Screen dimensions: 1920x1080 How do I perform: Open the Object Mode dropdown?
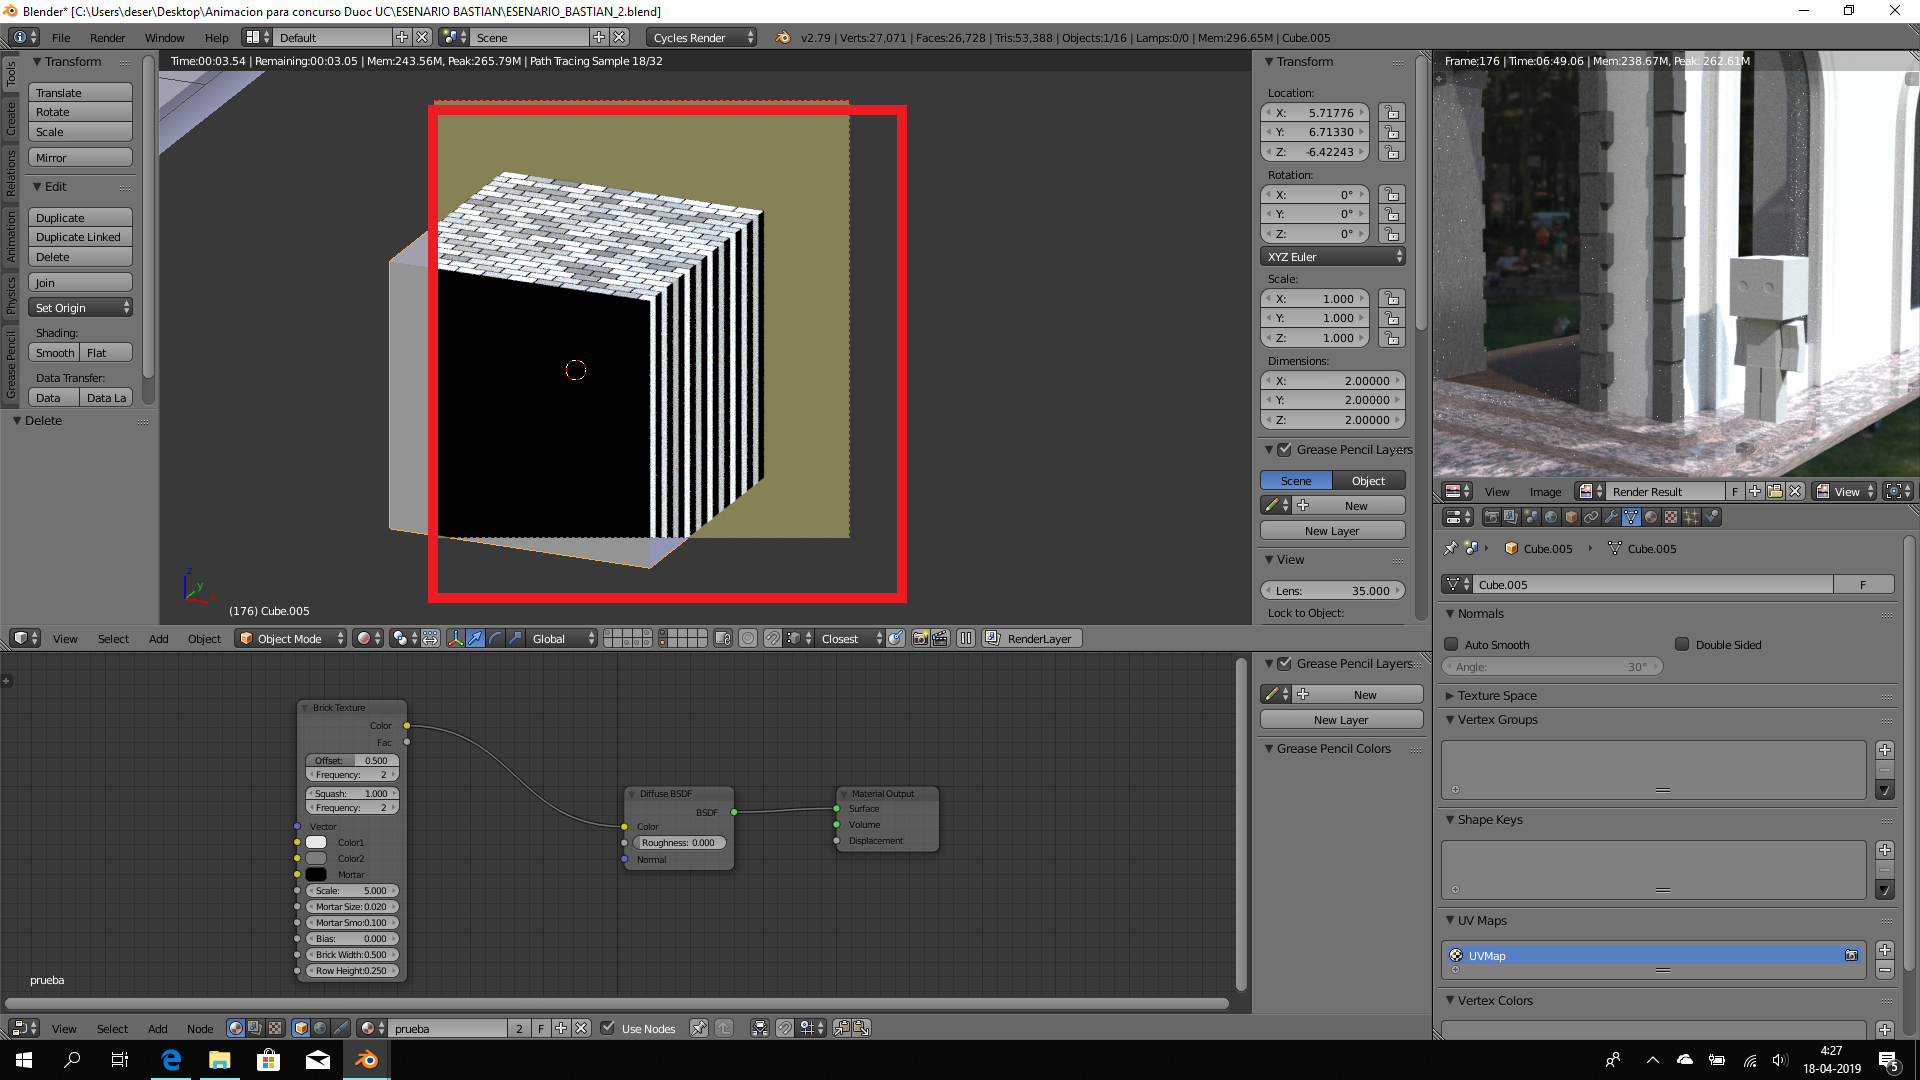coord(291,638)
